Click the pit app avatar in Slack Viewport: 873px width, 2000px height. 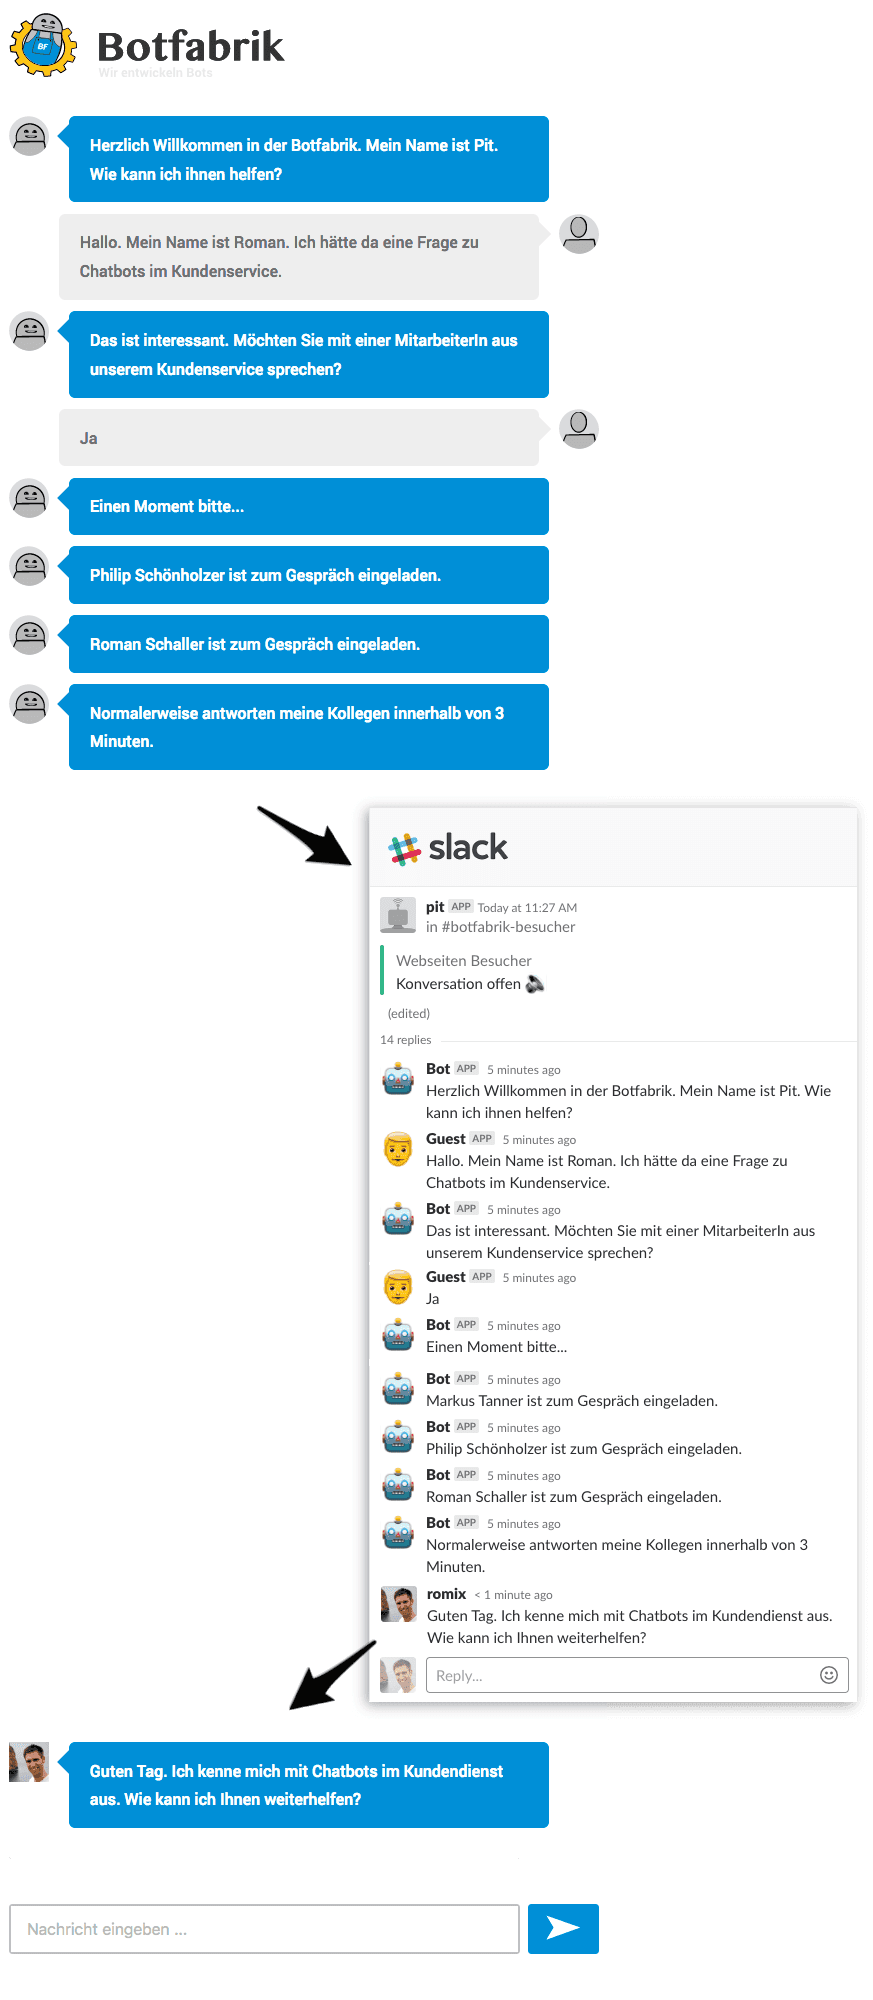pos(398,915)
